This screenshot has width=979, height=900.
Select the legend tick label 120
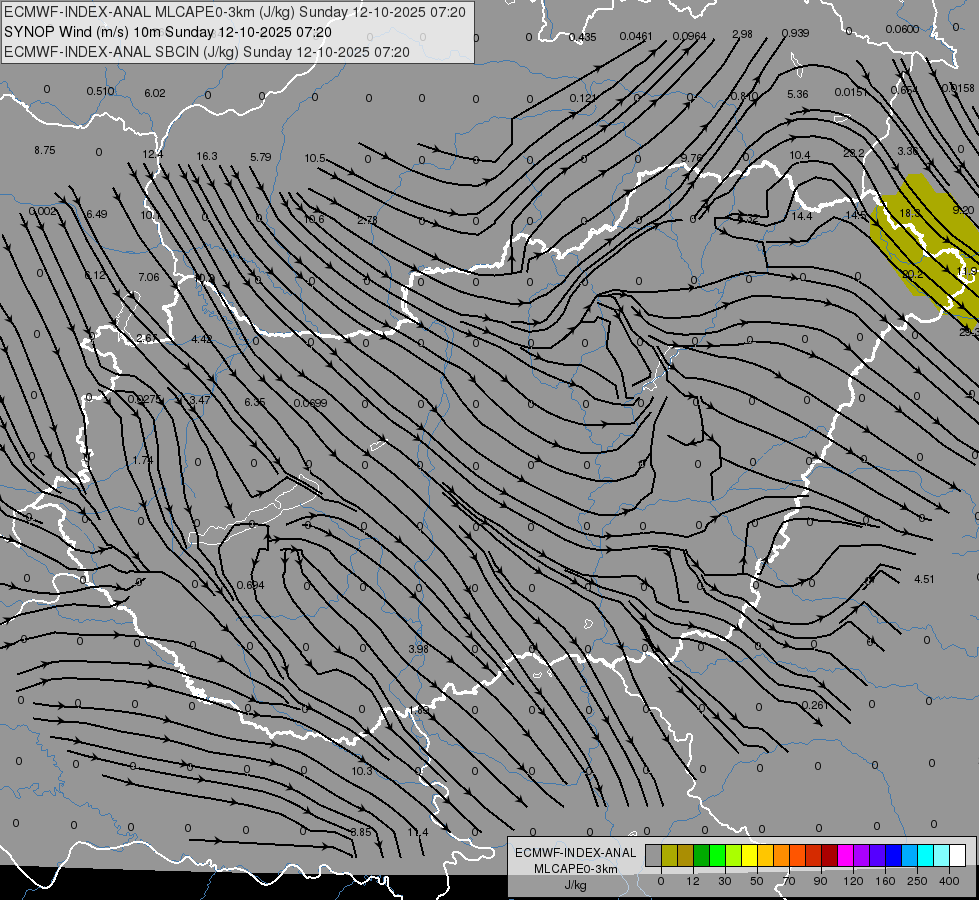click(x=853, y=881)
